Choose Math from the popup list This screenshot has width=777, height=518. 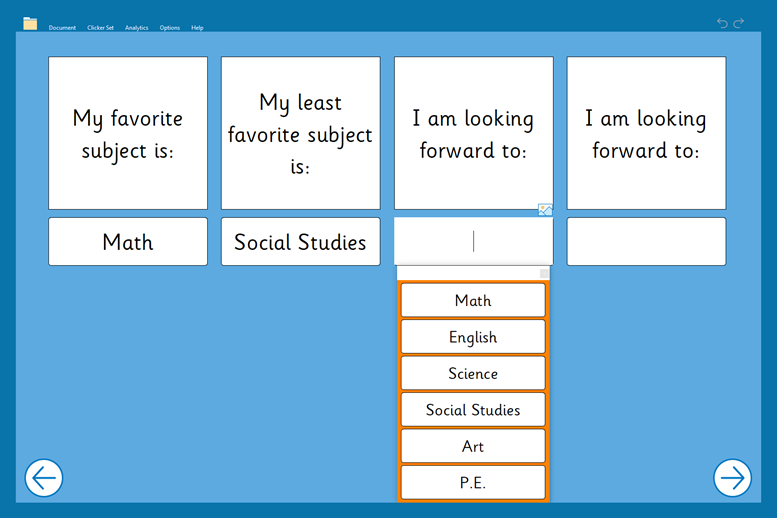pos(473,300)
